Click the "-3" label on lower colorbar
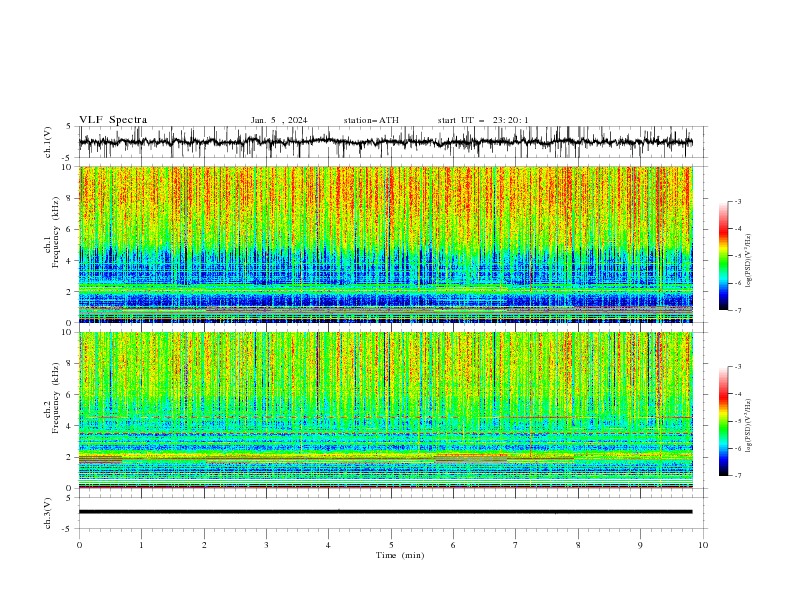792x612 pixels. coord(738,367)
